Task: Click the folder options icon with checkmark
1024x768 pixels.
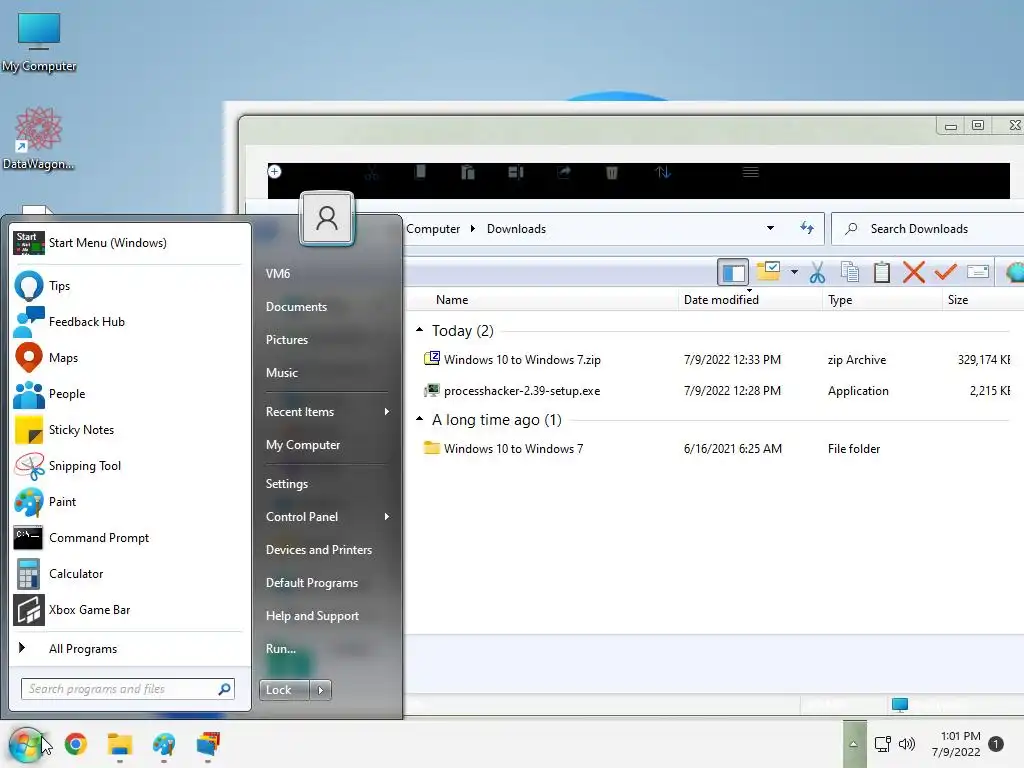Action: 768,270
